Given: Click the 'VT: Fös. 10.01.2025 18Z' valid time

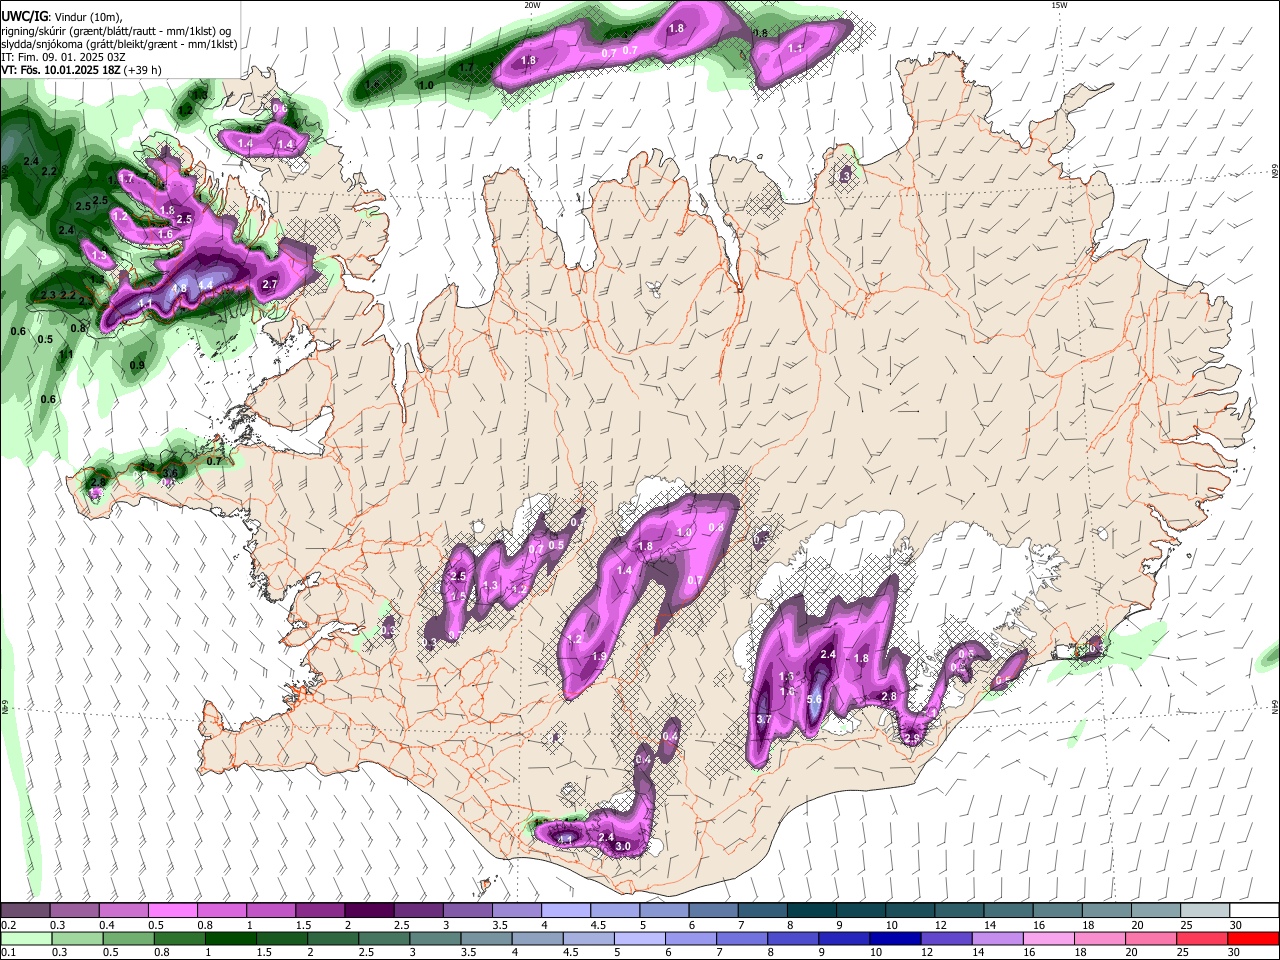Looking at the screenshot, I should coord(61,71).
